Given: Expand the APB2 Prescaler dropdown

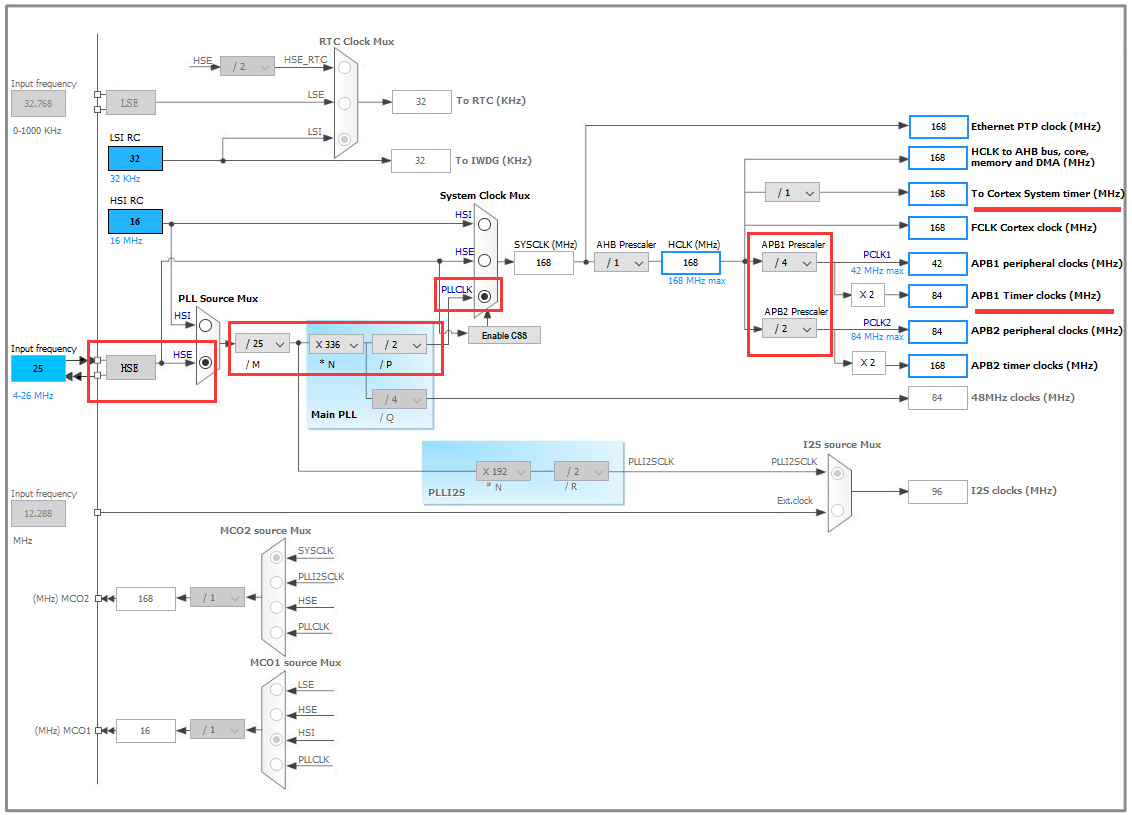Looking at the screenshot, I should (x=790, y=329).
